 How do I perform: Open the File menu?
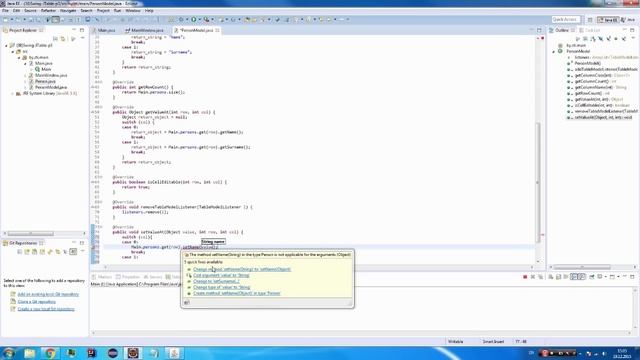pyautogui.click(x=5, y=11)
